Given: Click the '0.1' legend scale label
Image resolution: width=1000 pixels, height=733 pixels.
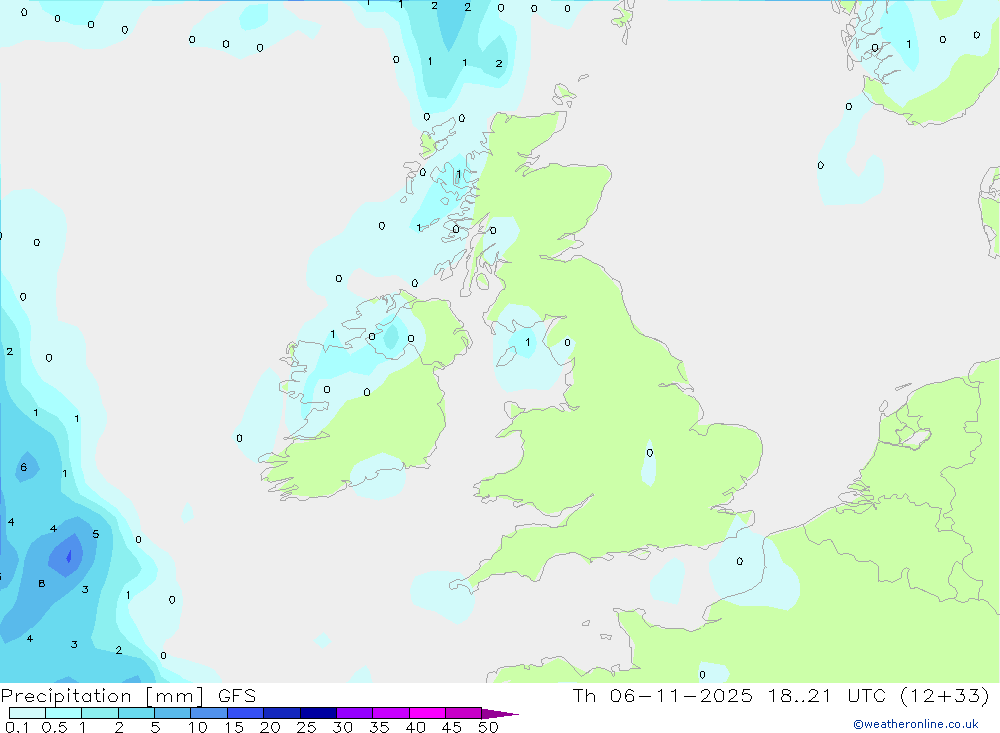Looking at the screenshot, I should click(17, 727).
